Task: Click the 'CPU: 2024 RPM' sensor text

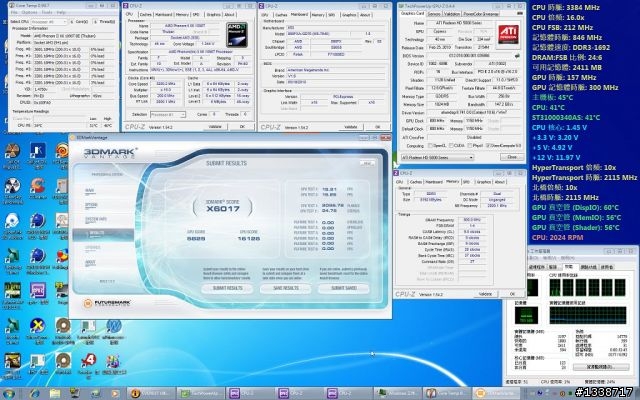Action: [557, 237]
